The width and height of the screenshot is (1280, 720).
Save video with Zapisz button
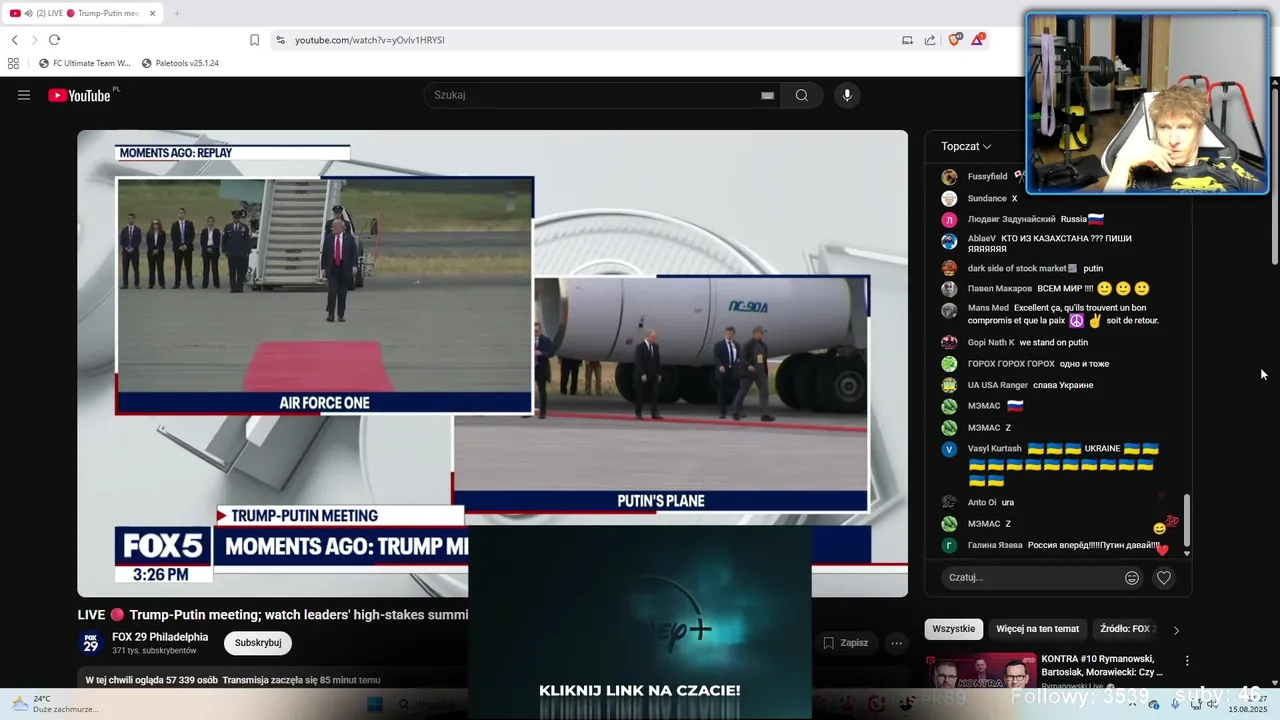846,643
